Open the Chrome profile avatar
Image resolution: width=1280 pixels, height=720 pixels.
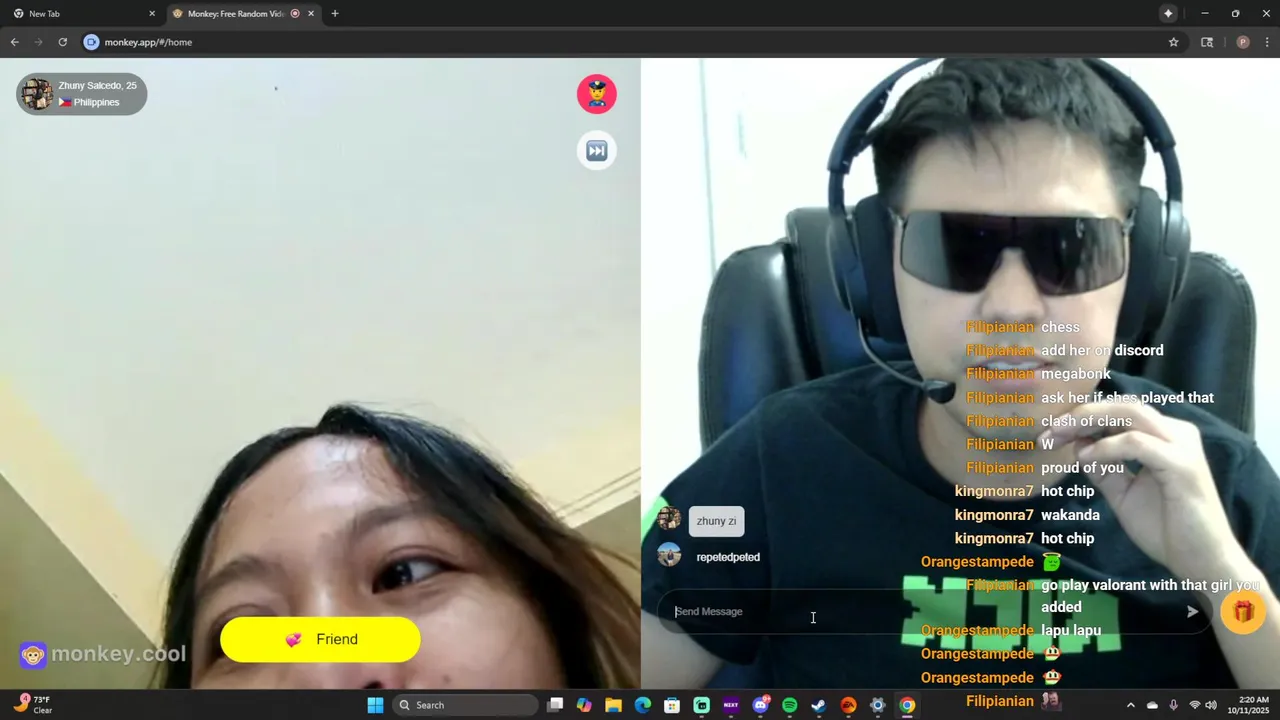pos(1243,42)
